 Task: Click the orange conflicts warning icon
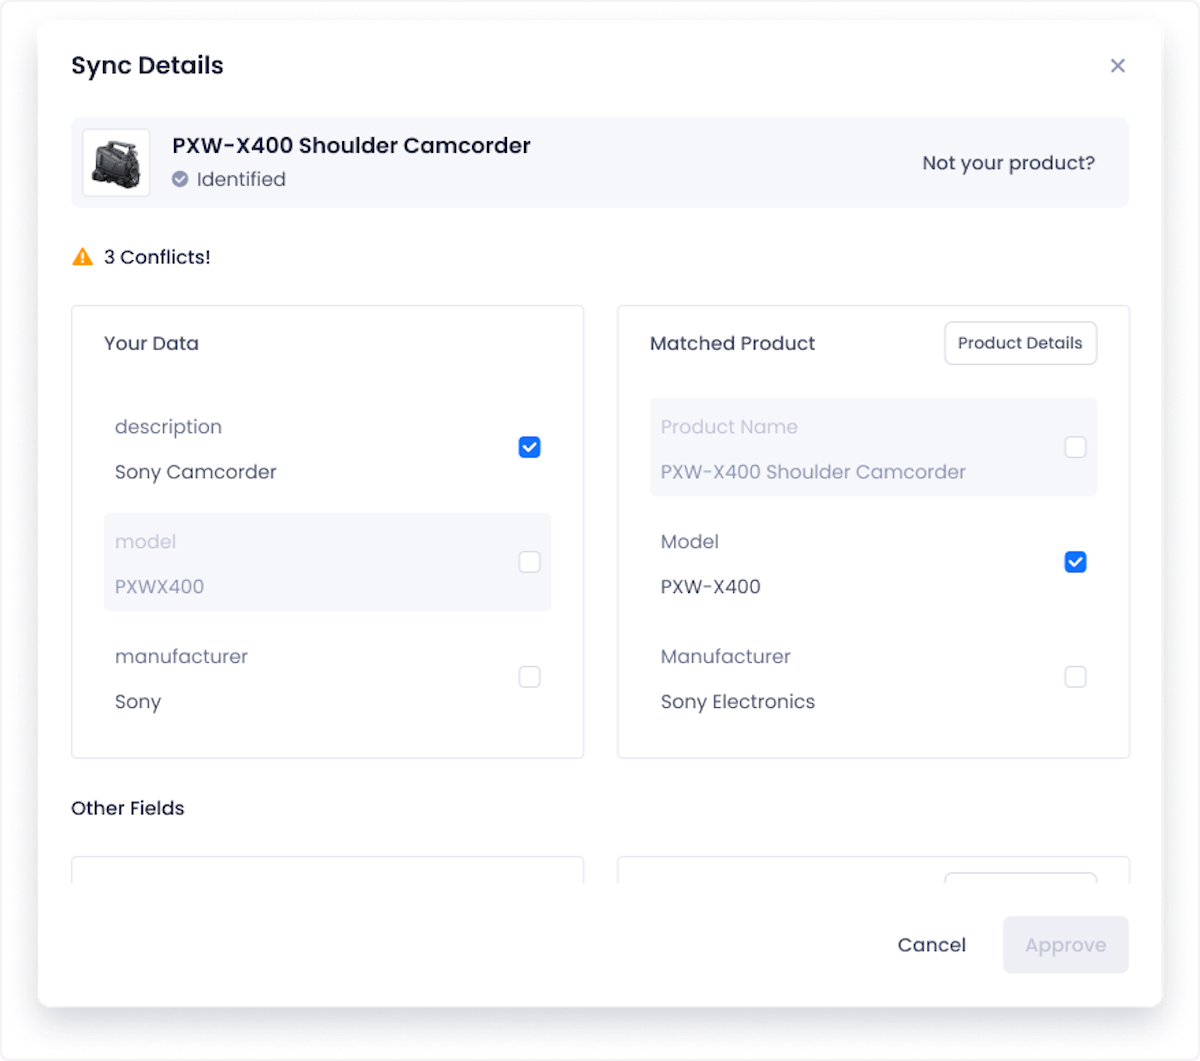point(83,257)
